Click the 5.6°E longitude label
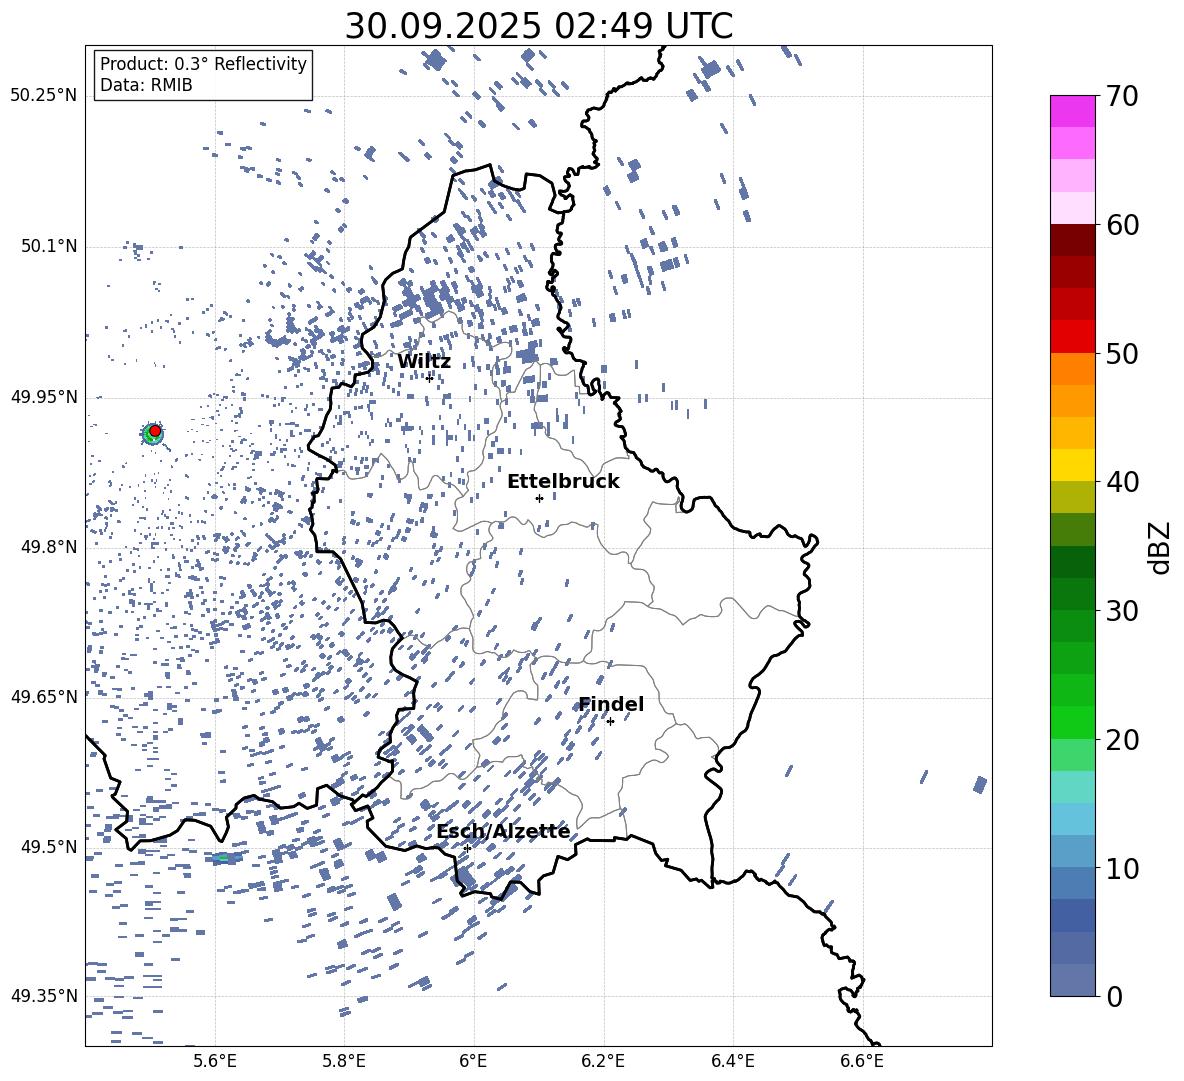Viewport: 1184px width, 1081px height. point(214,1062)
